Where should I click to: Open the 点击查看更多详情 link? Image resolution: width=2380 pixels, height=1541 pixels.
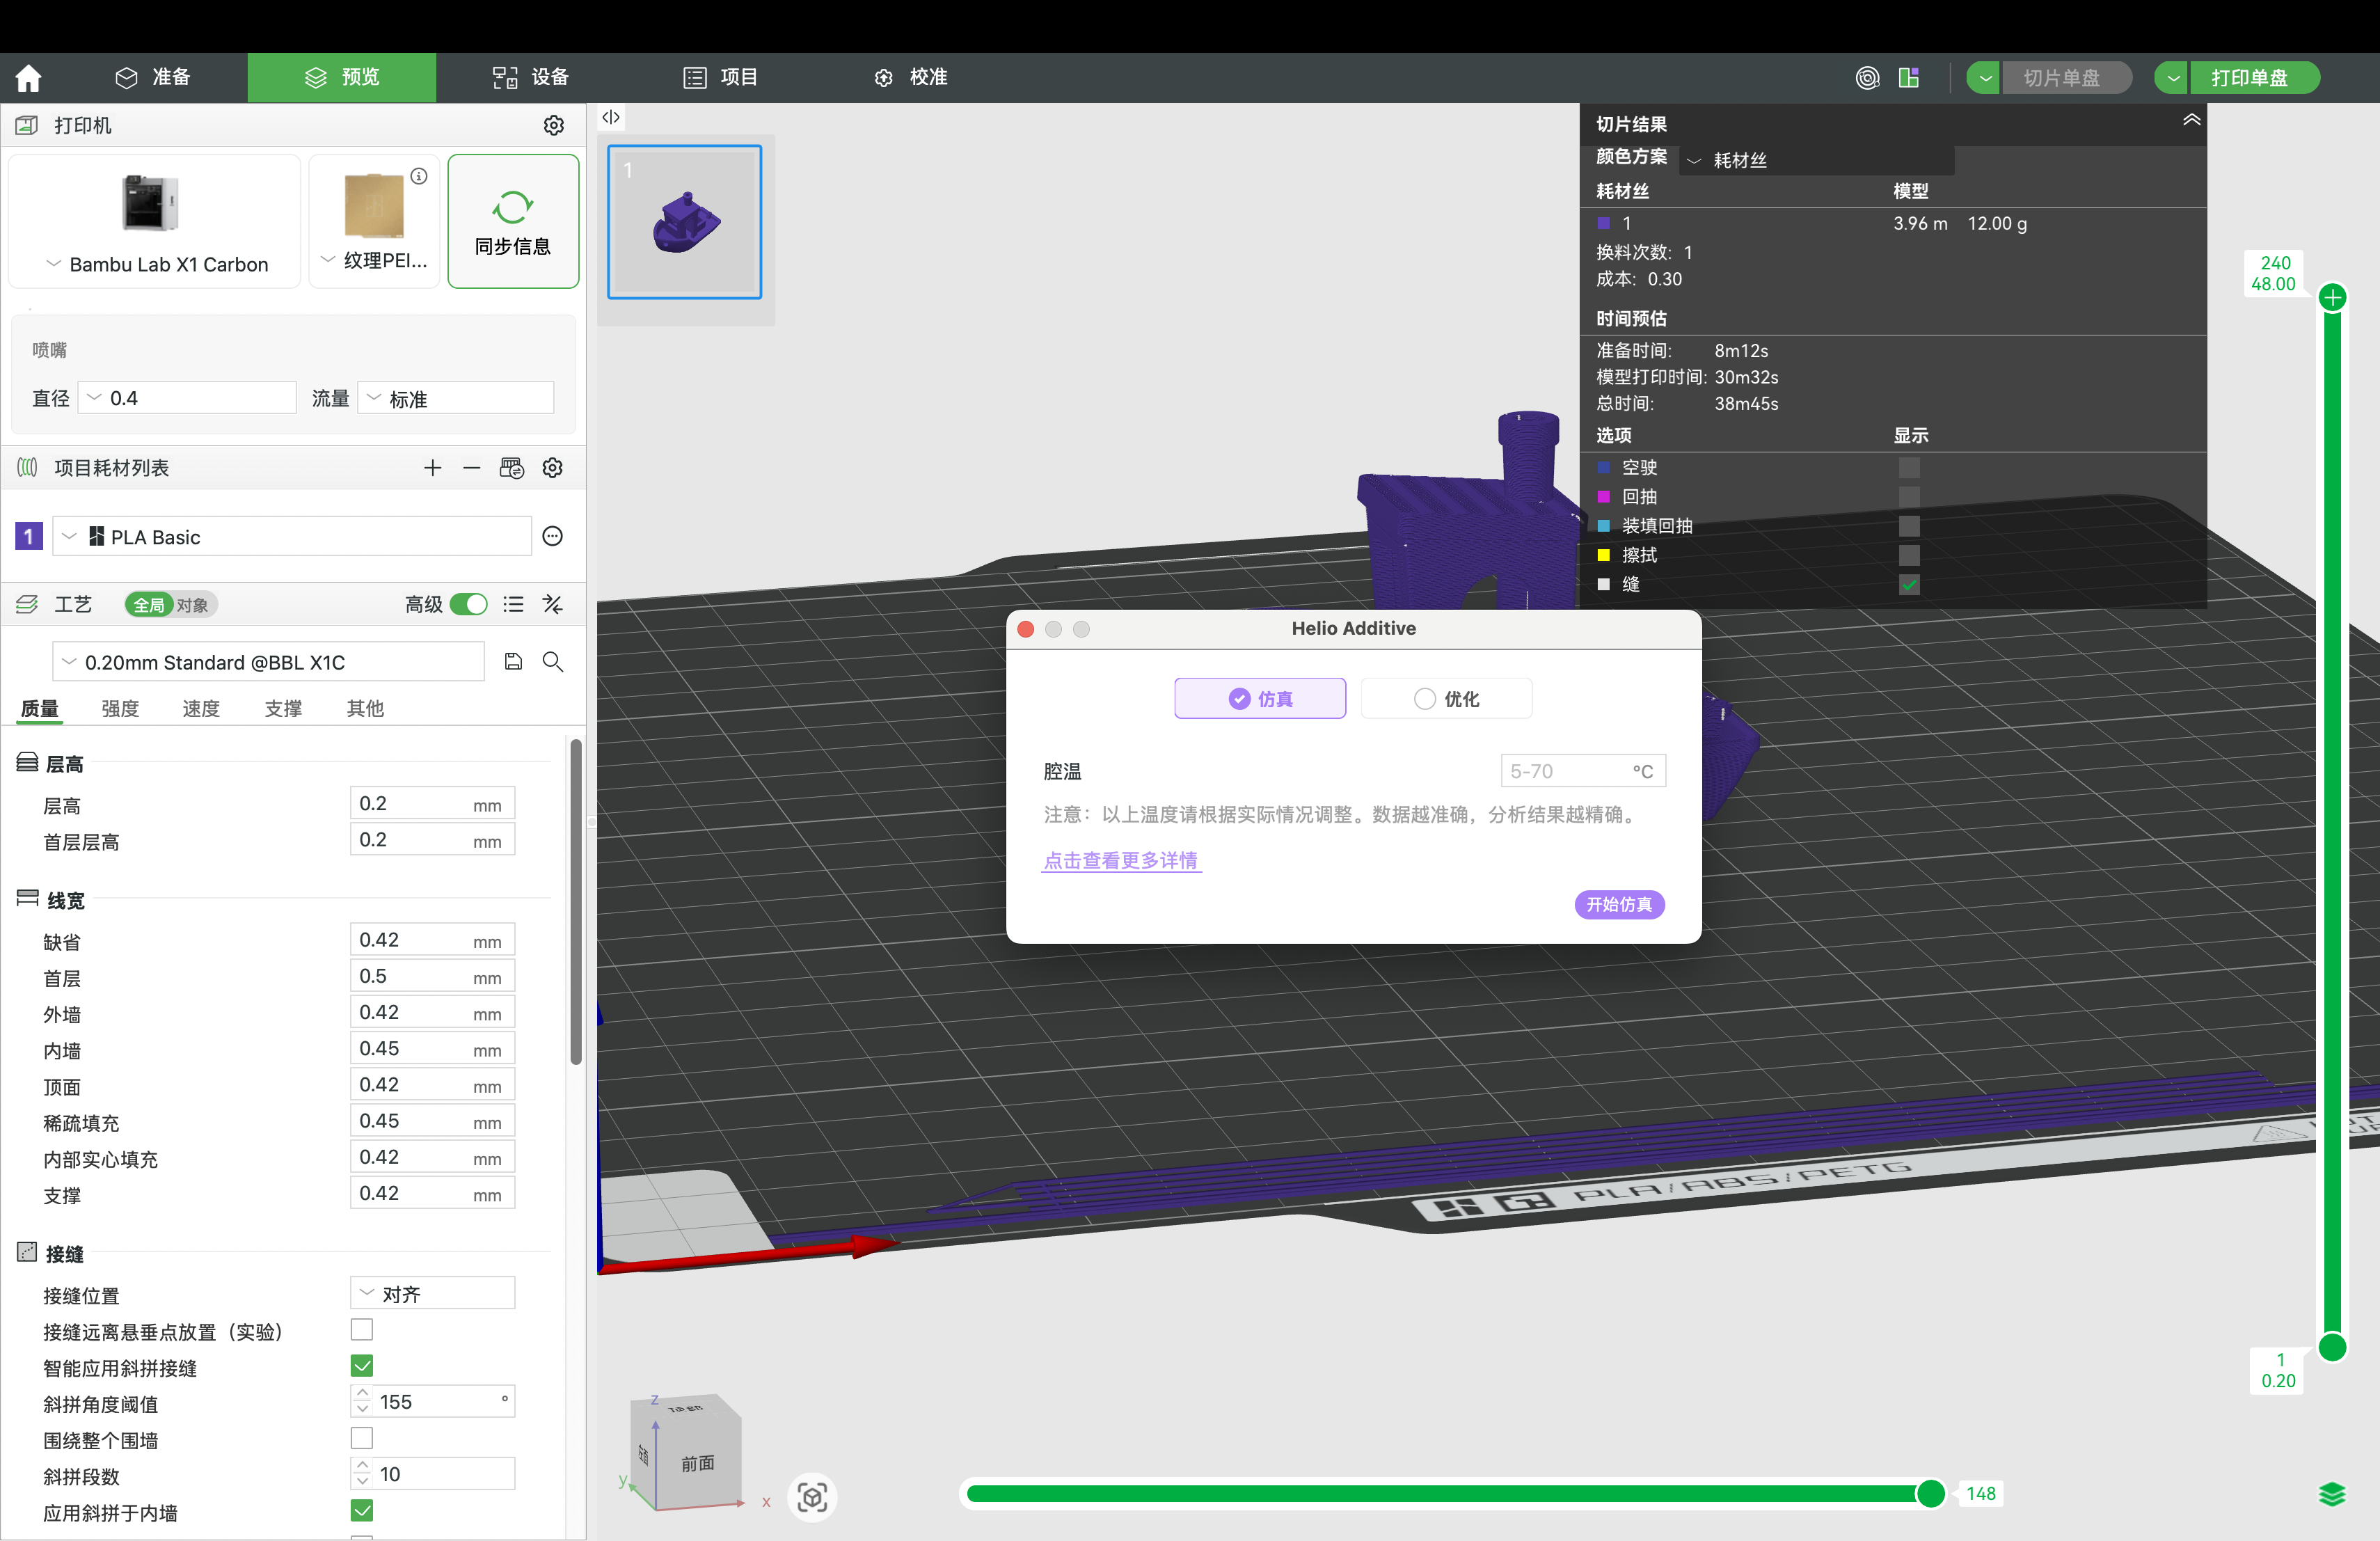(1120, 860)
